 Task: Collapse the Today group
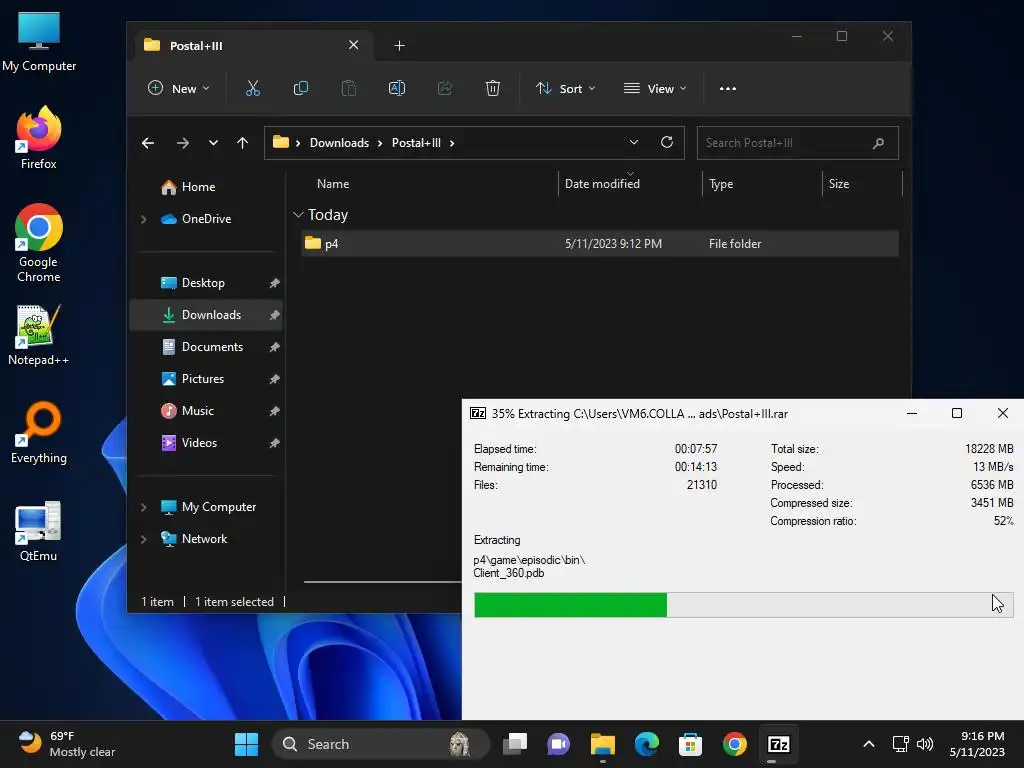[298, 215]
